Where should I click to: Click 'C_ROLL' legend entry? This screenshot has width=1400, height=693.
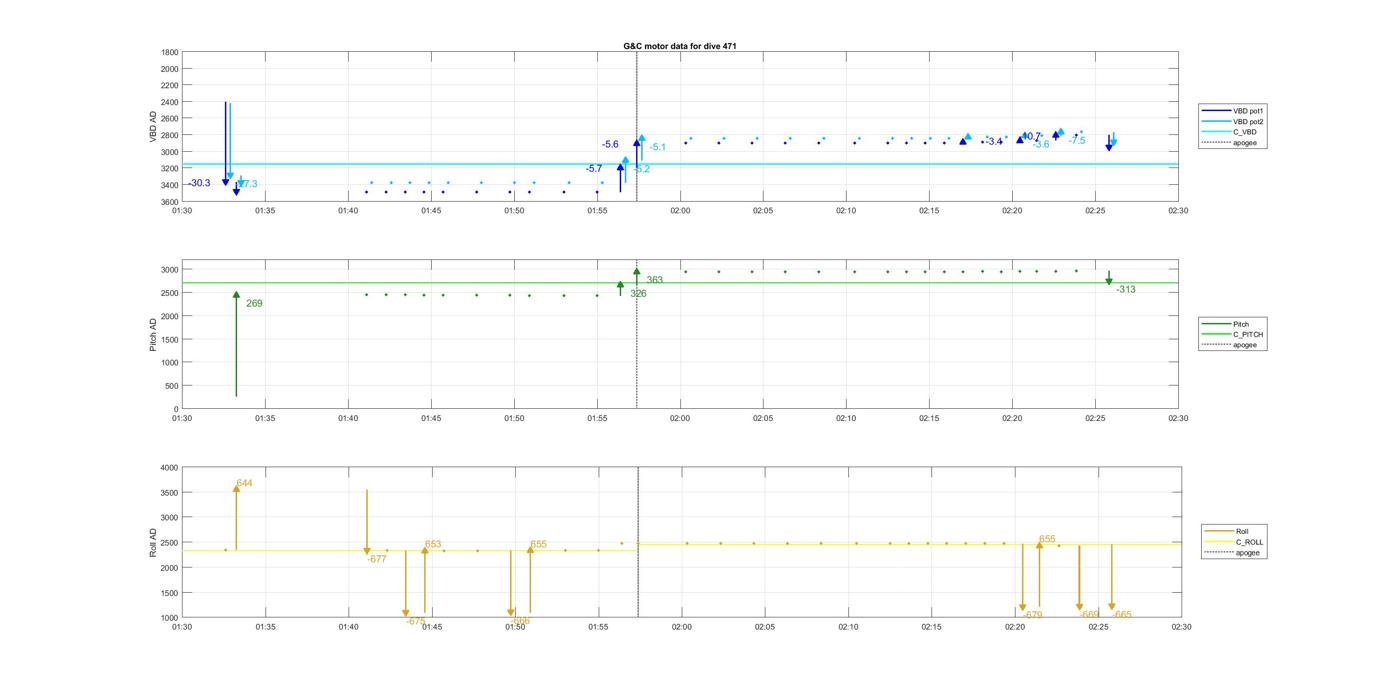click(1249, 542)
